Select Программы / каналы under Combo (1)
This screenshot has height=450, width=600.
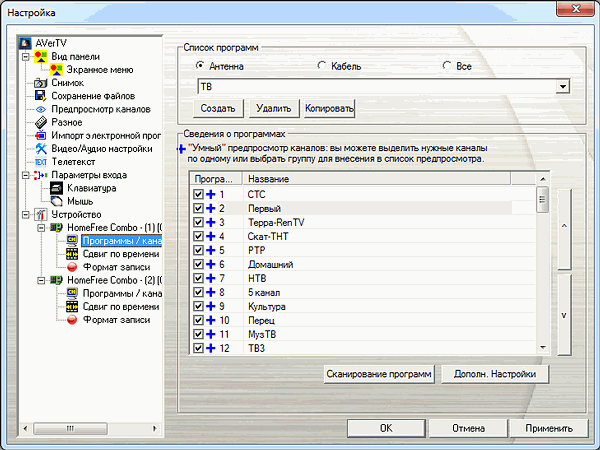tap(122, 241)
